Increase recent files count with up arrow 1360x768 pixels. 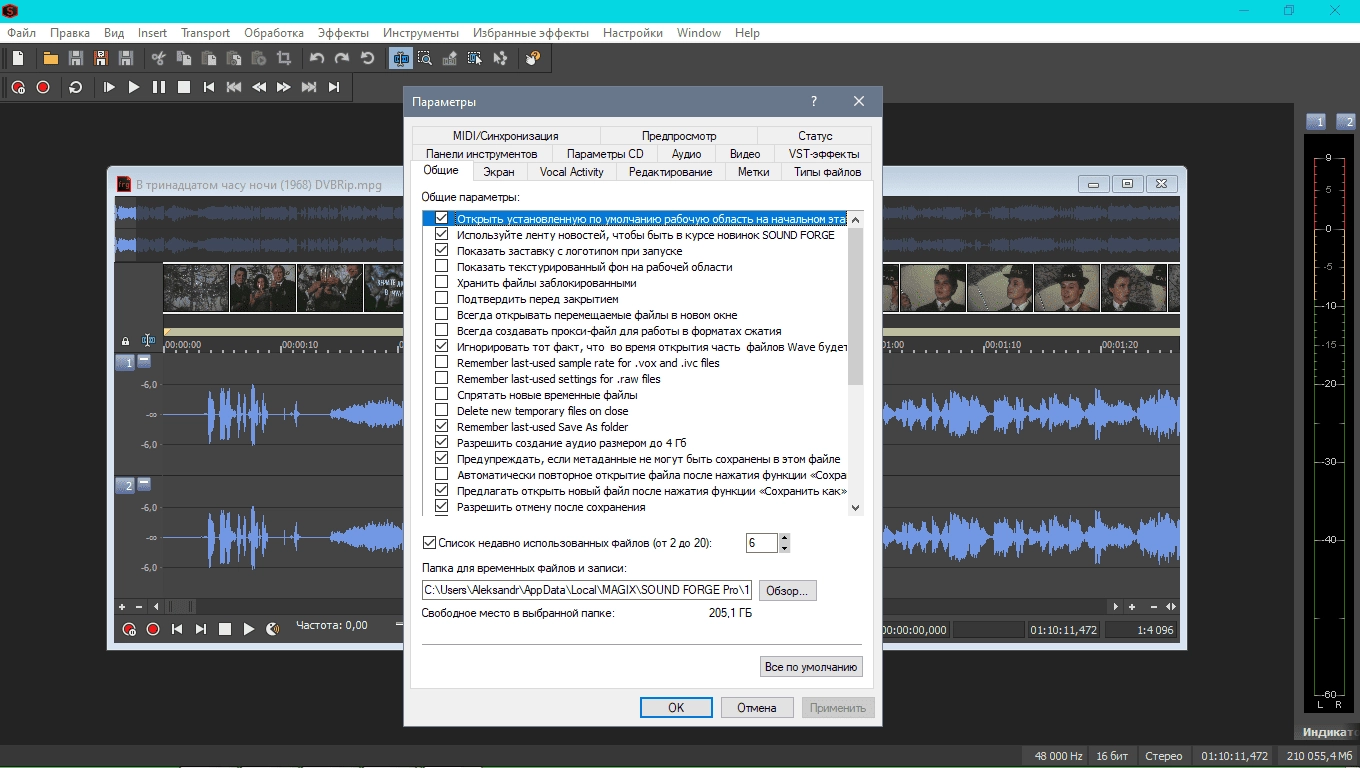pos(784,538)
